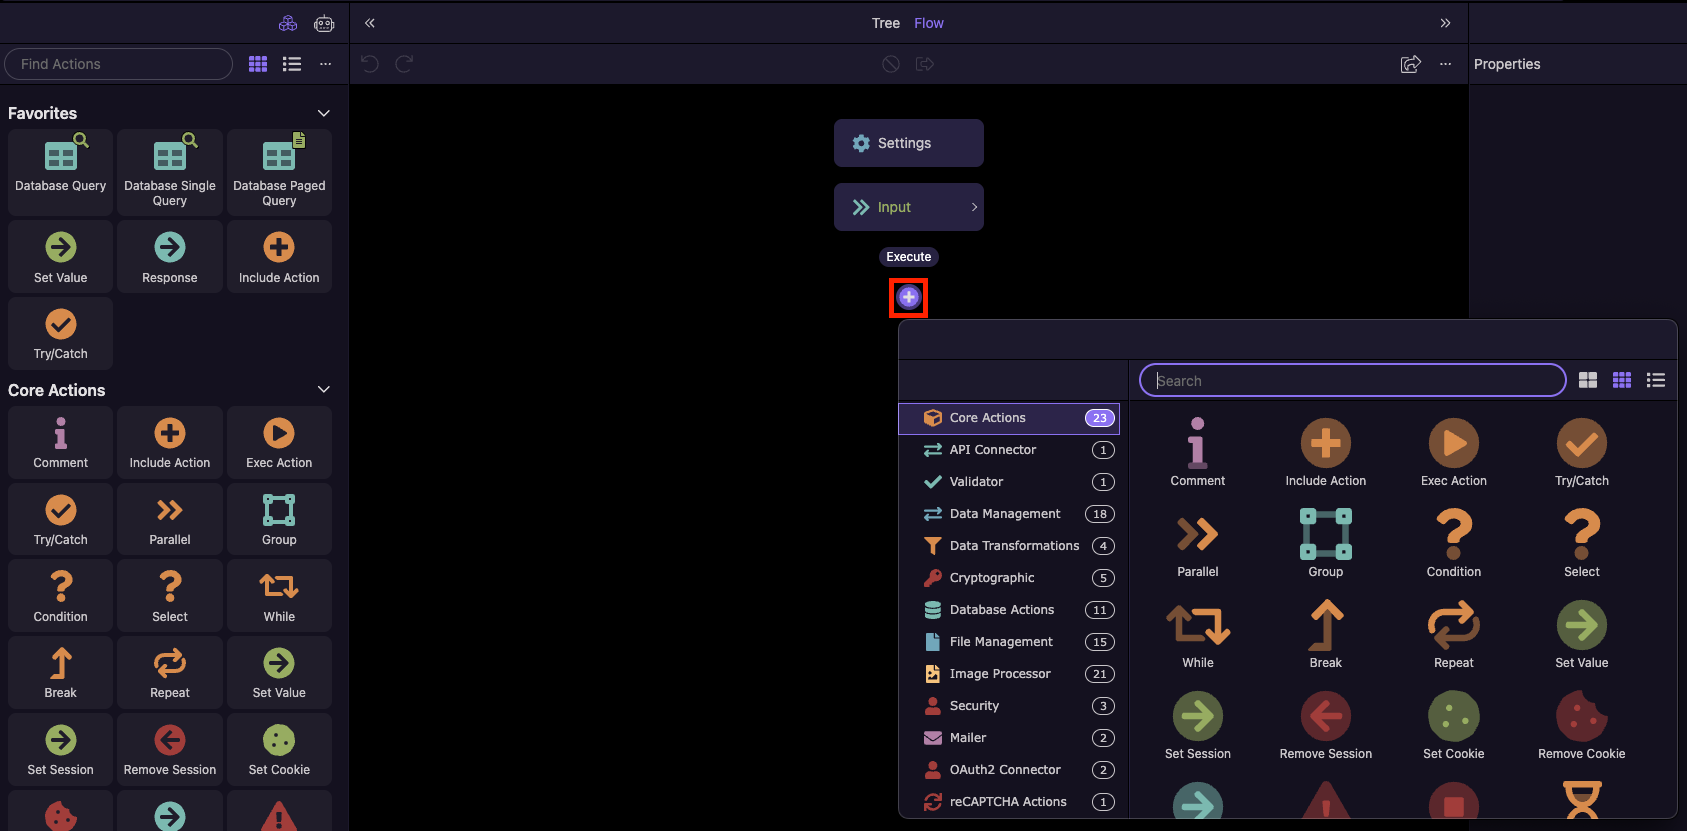Collapse the Favorites section
The width and height of the screenshot is (1687, 831).
[323, 113]
